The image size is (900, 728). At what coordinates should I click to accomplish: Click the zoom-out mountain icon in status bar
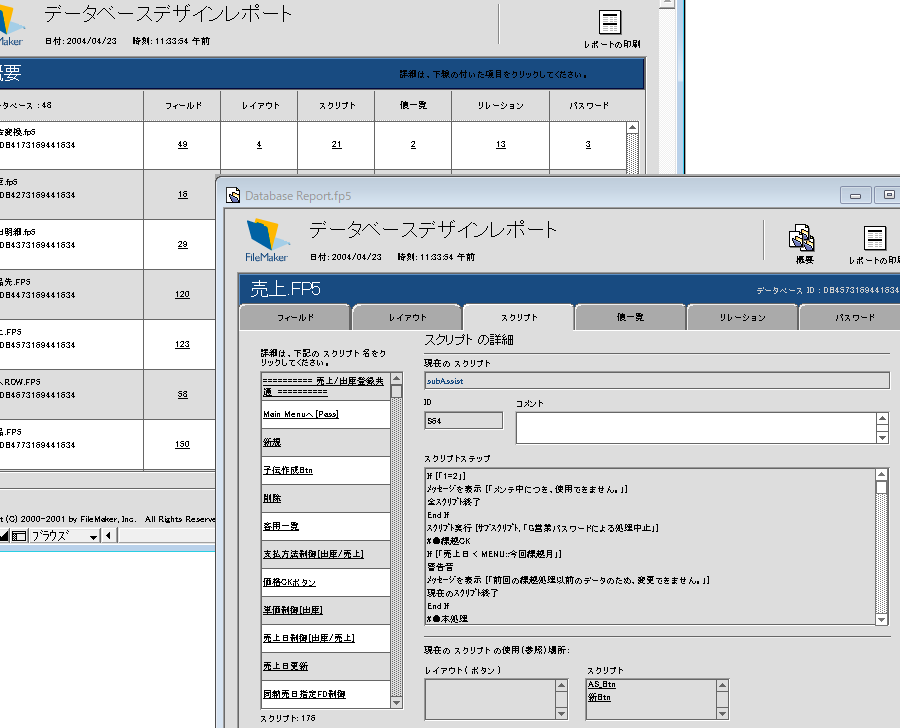pyautogui.click(x=4, y=536)
